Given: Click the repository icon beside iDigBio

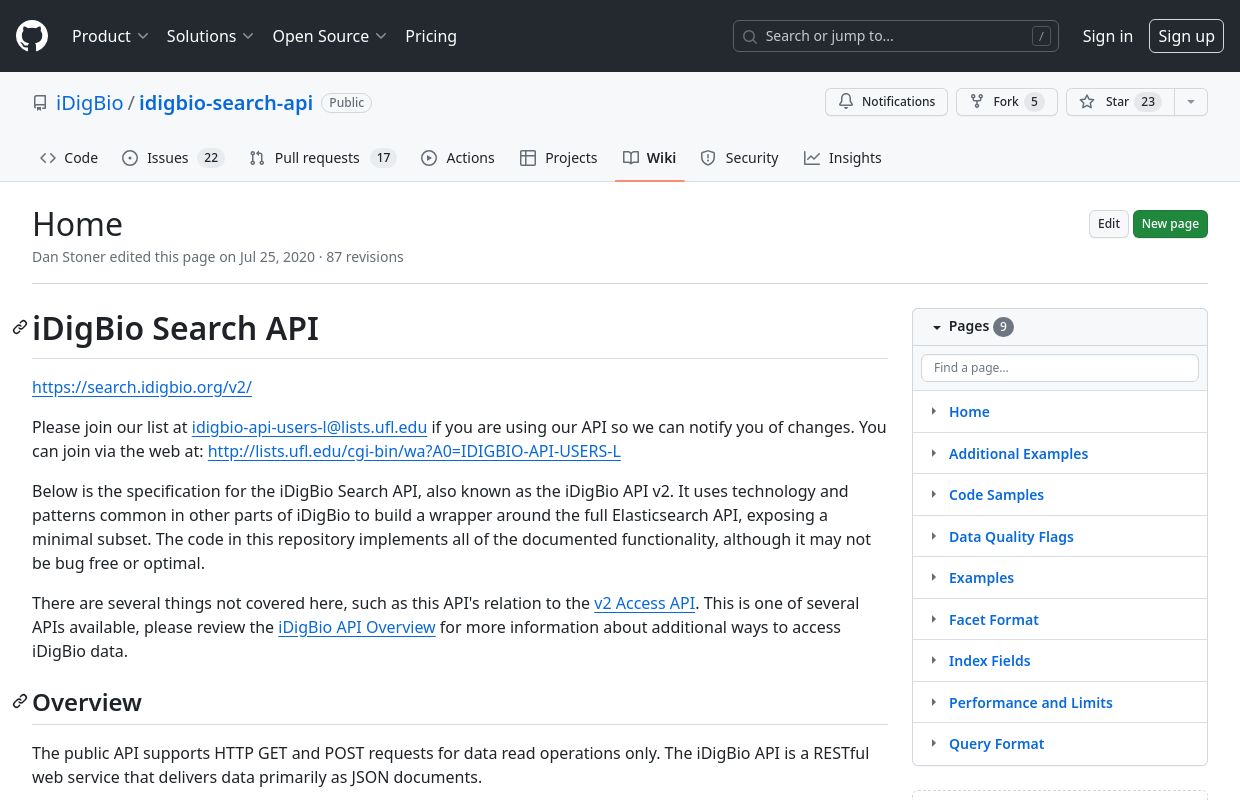Looking at the screenshot, I should point(40,103).
